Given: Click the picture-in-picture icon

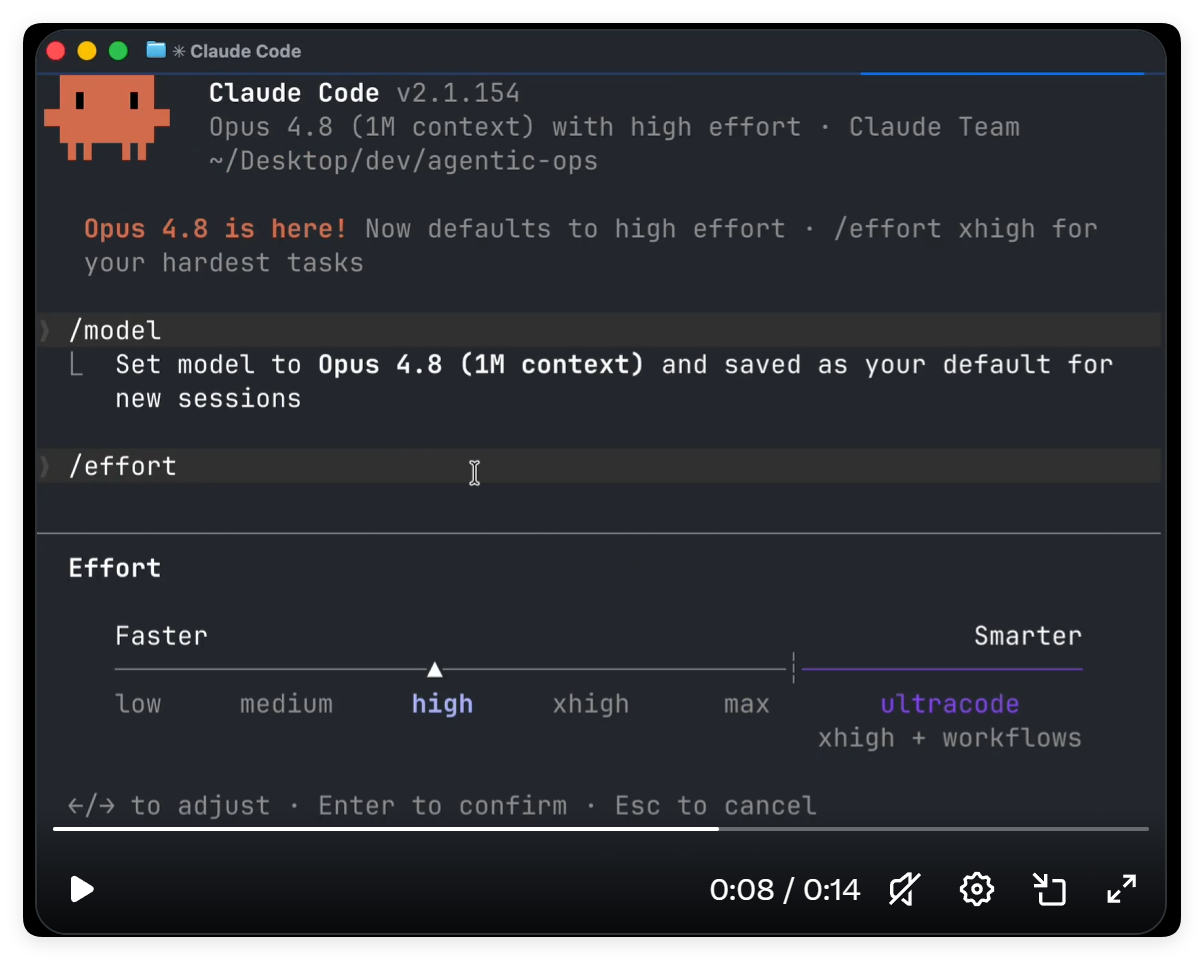Looking at the screenshot, I should tap(1050, 889).
